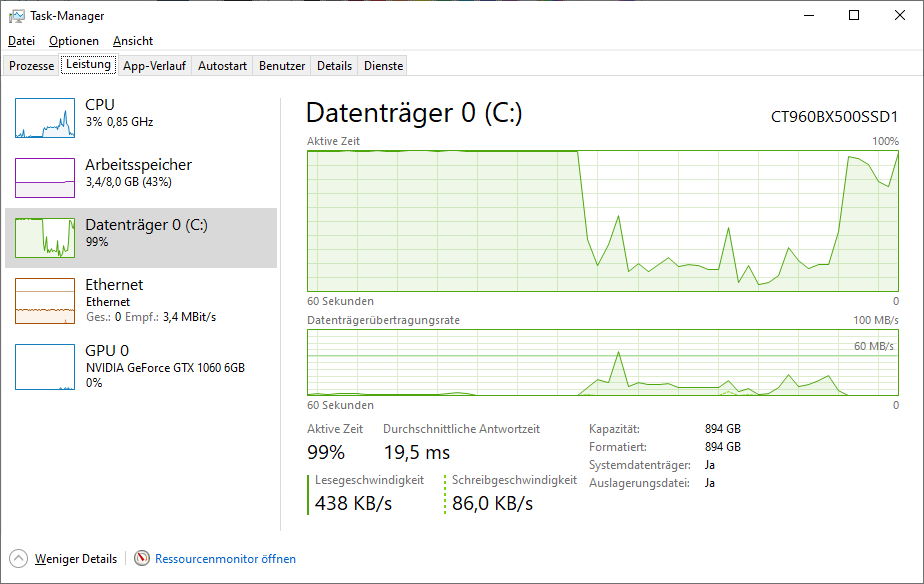This screenshot has width=924, height=584.
Task: Click the '60 MB/s' graph marker label
Action: pyautogui.click(x=874, y=347)
